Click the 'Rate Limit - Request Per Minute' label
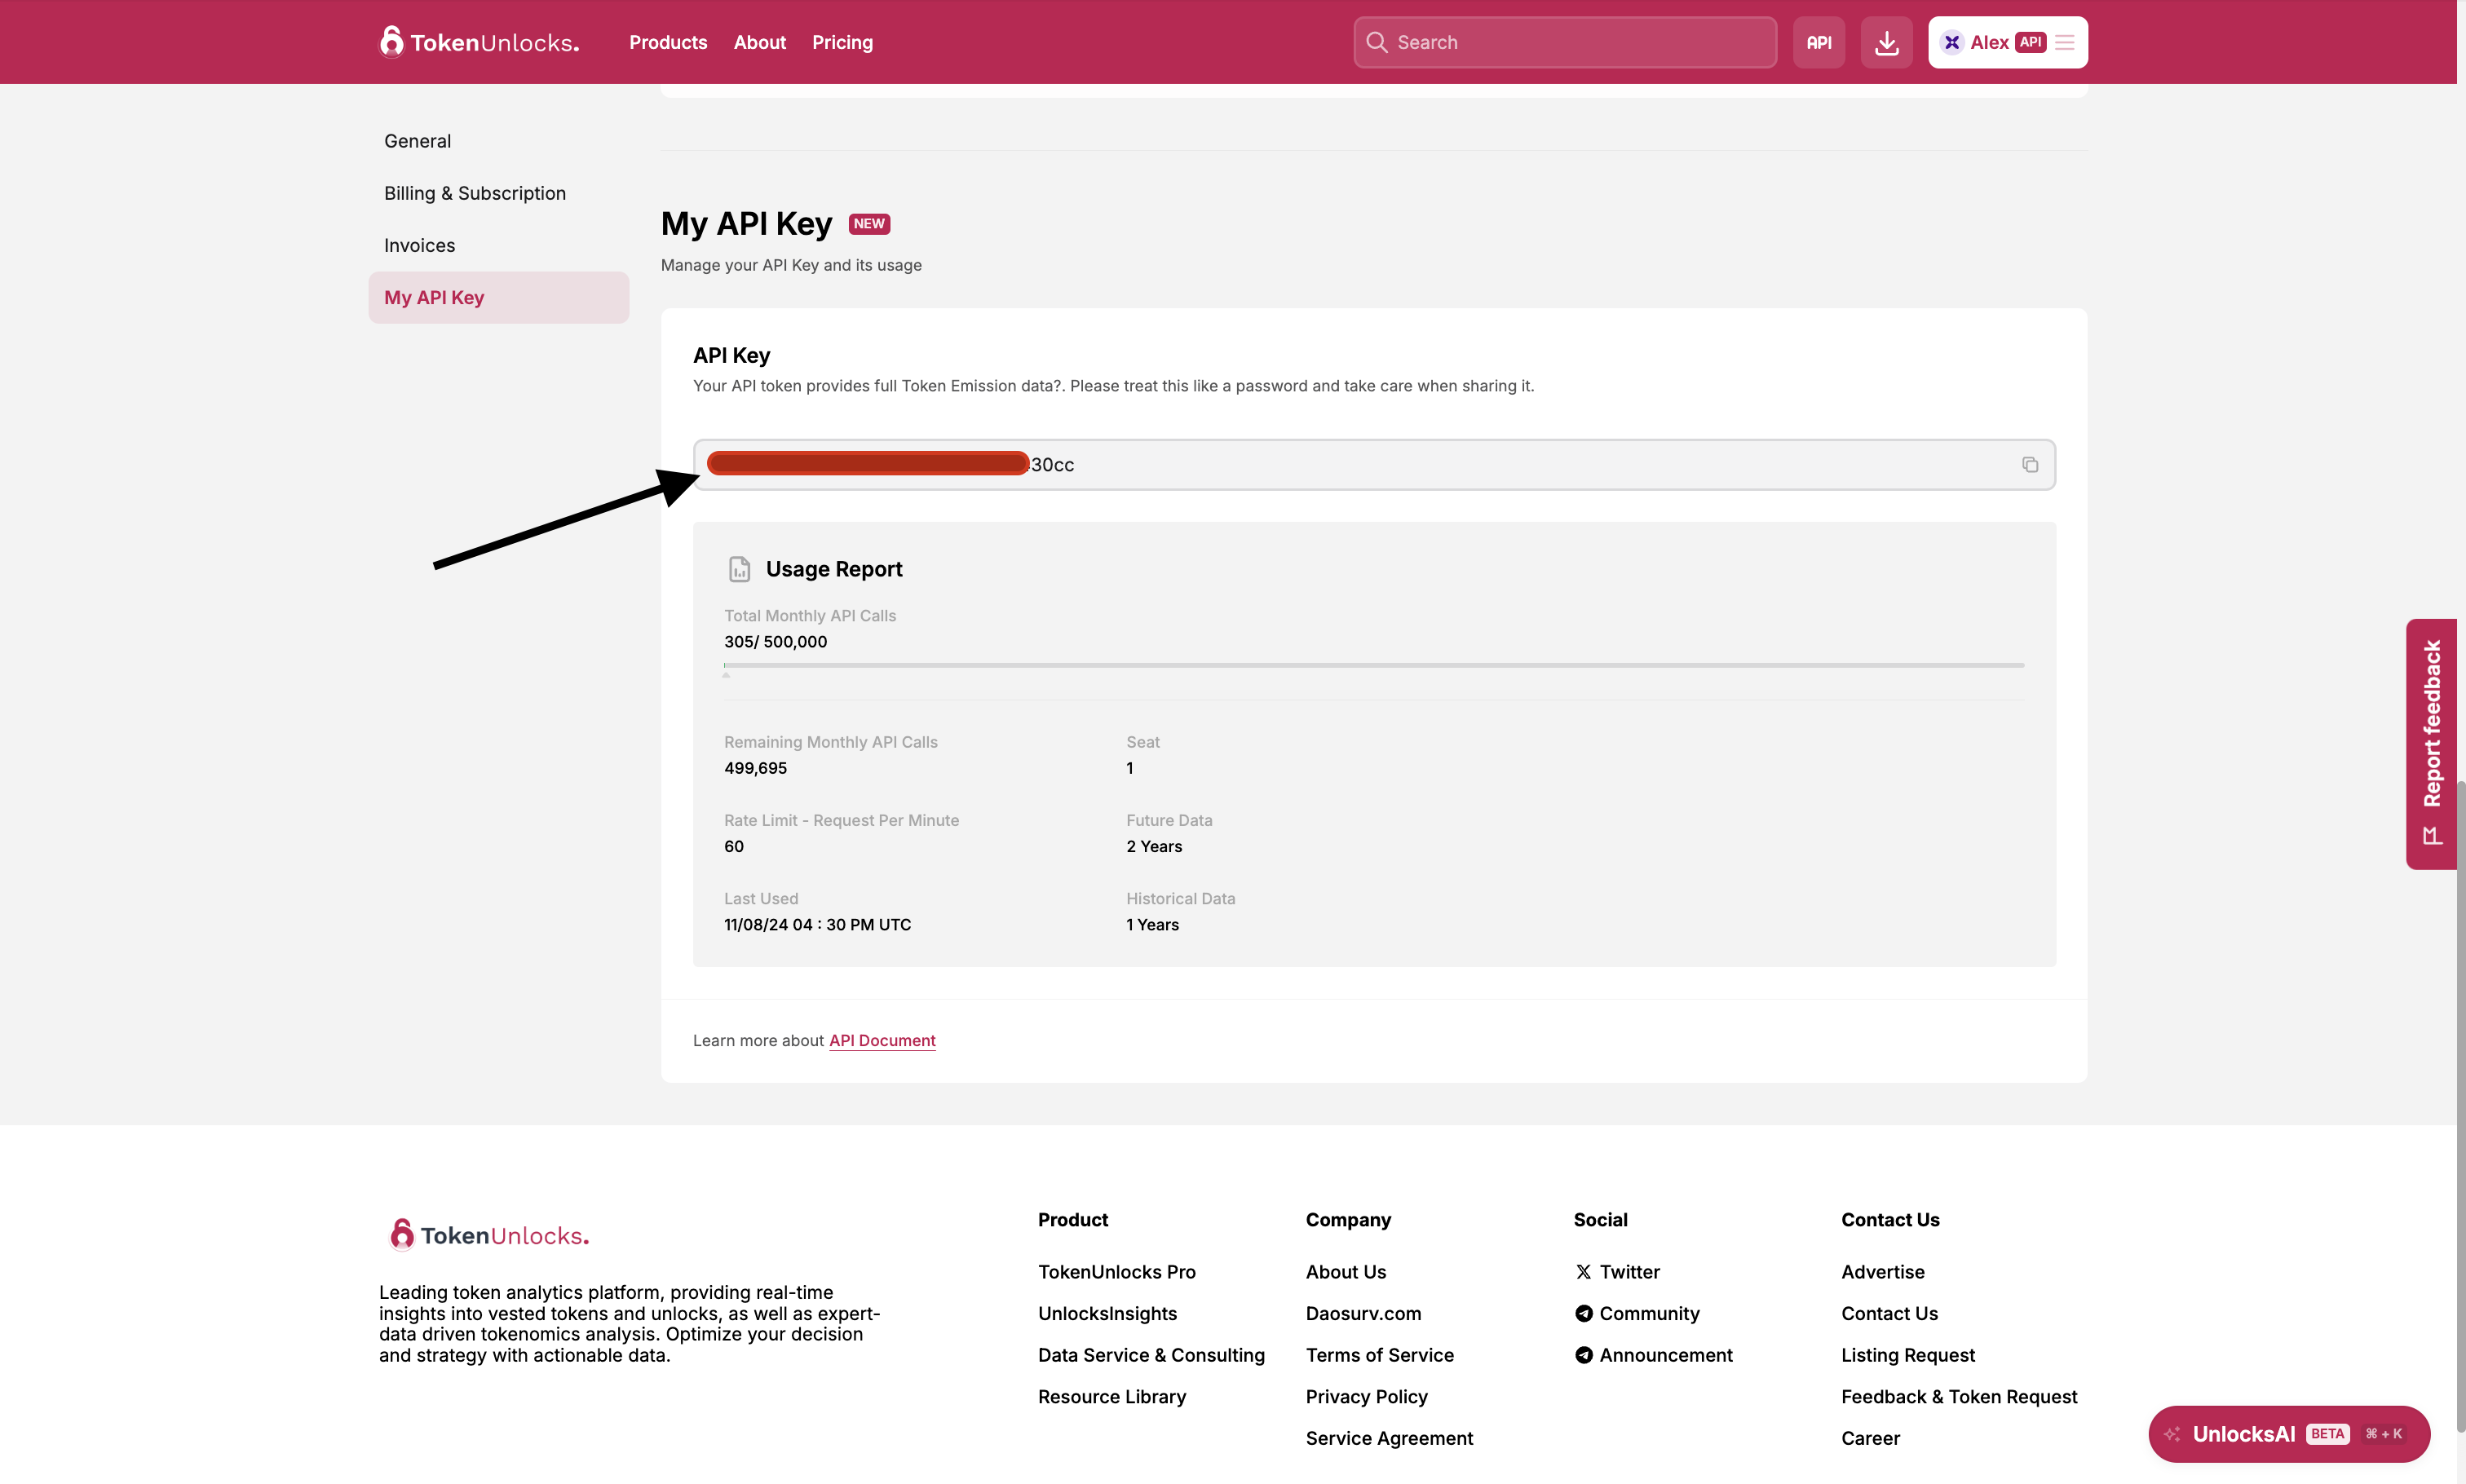The width and height of the screenshot is (2466, 1484). point(841,820)
